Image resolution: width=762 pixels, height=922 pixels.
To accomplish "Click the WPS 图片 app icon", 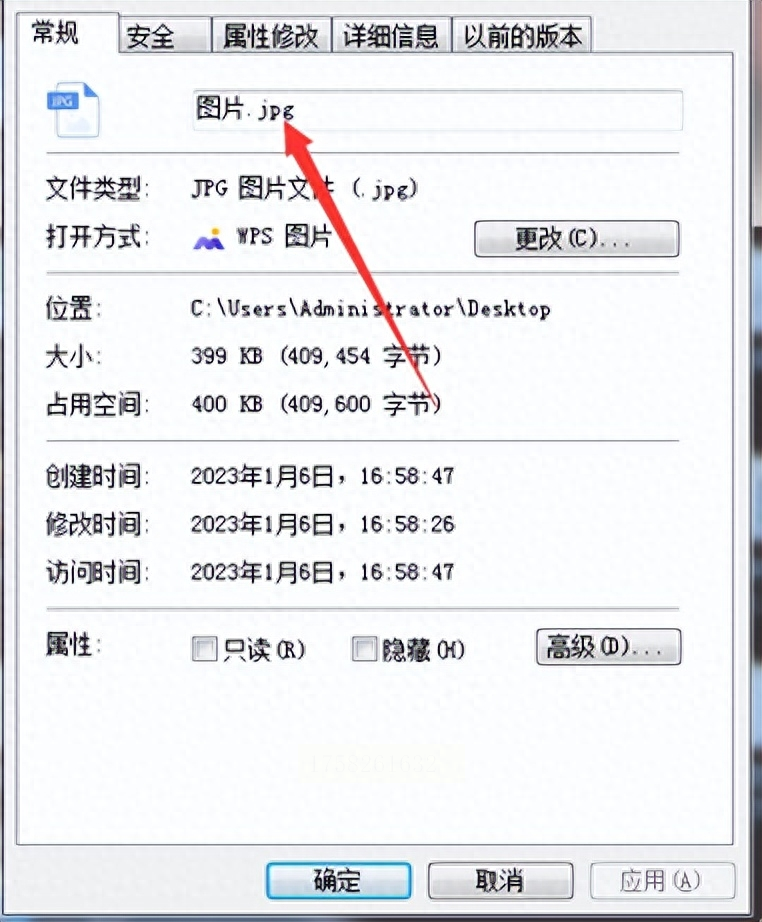I will 209,239.
